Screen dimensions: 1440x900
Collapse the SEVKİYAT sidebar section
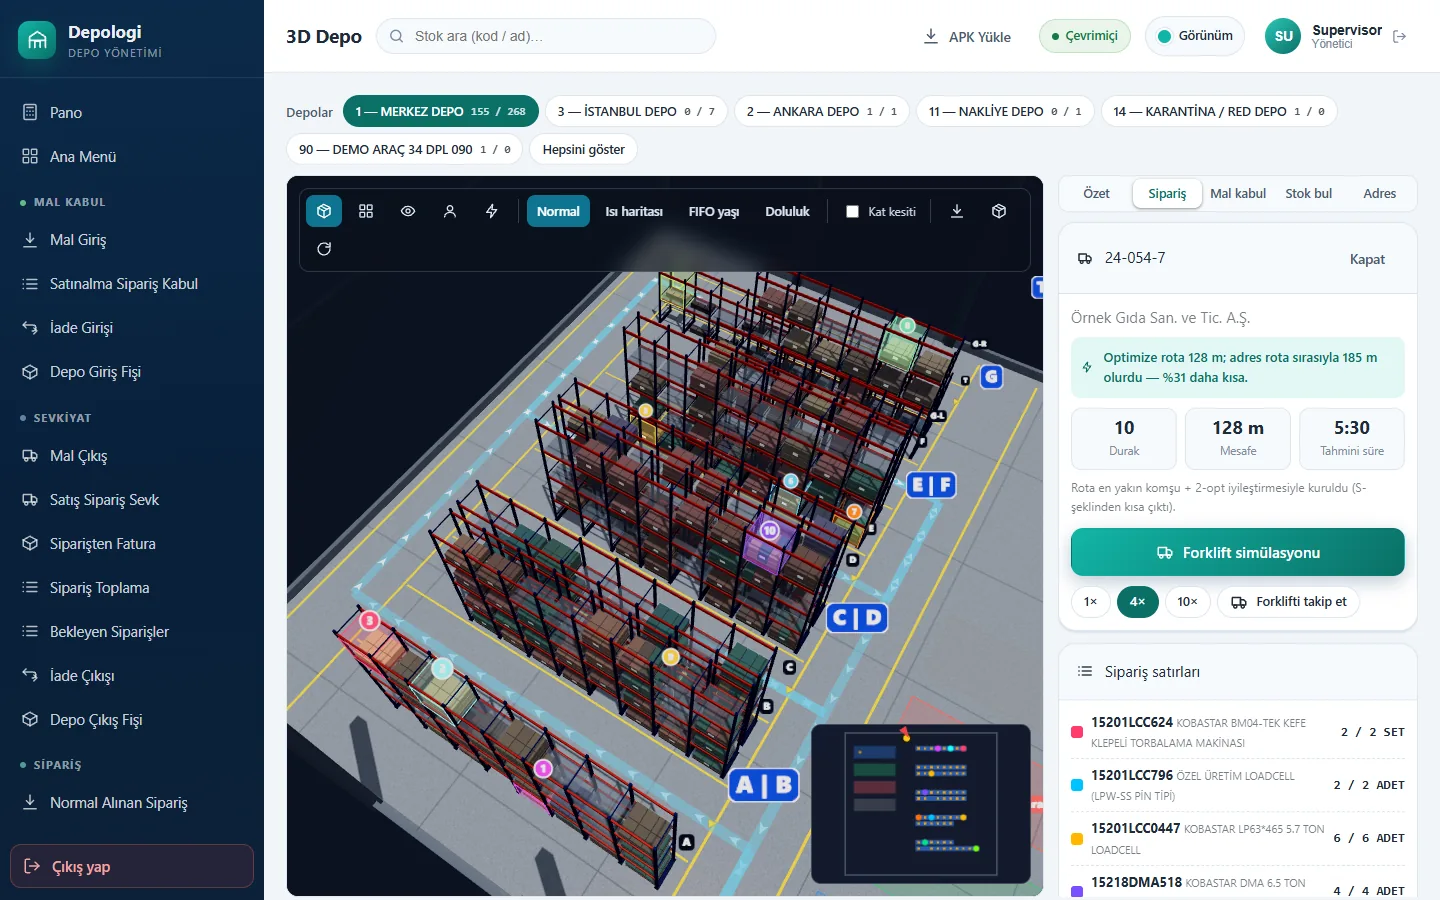tap(132, 418)
